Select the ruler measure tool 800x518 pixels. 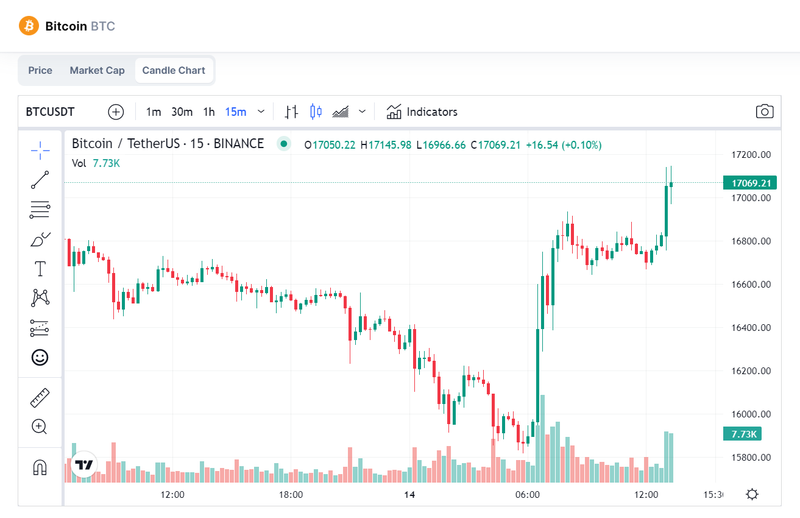tap(40, 397)
